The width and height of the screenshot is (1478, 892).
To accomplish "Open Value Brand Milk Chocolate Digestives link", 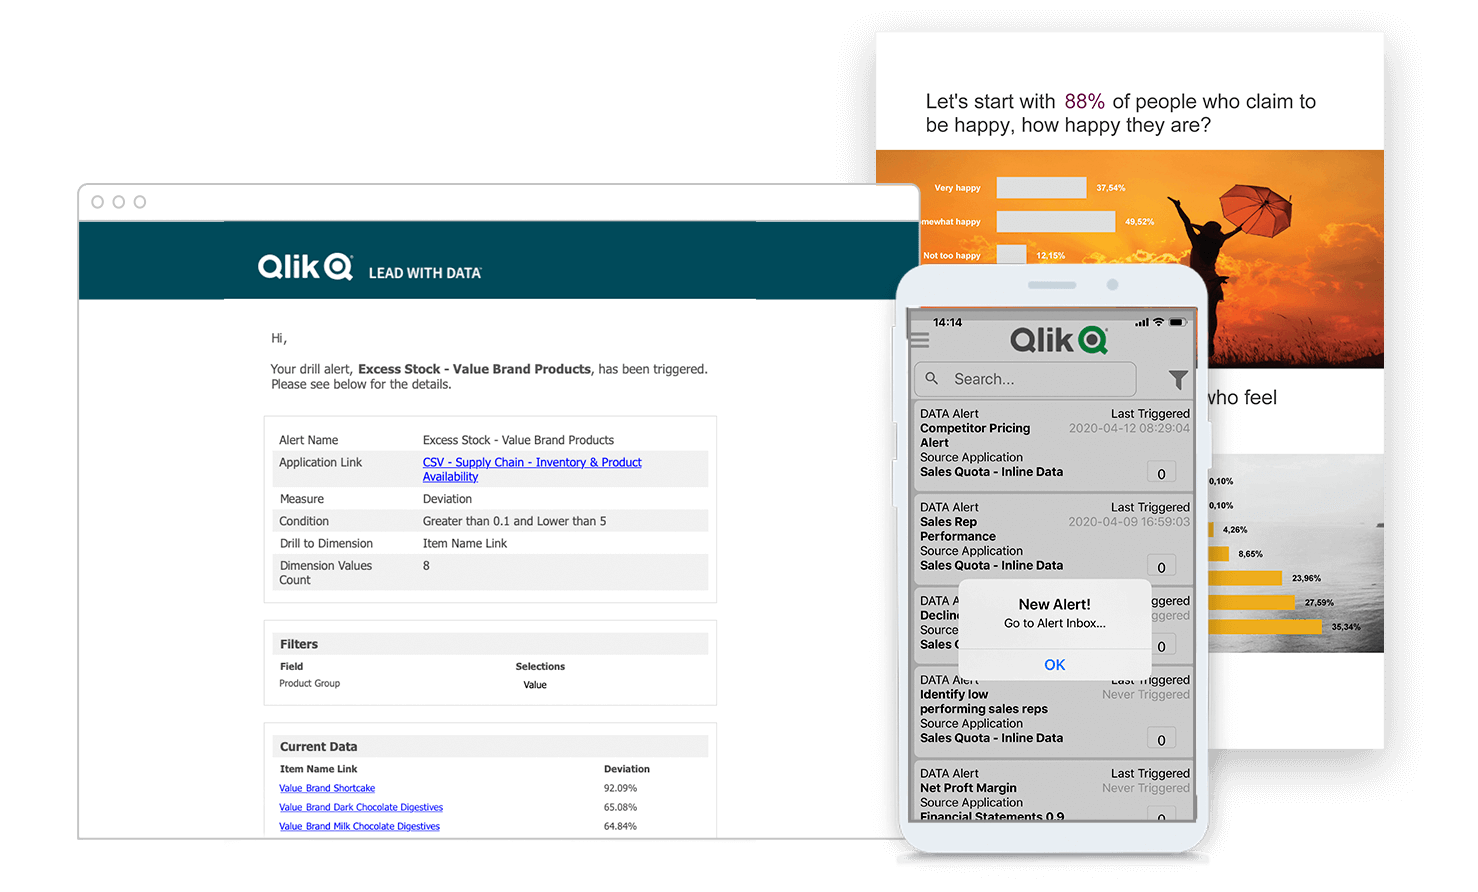I will [359, 826].
